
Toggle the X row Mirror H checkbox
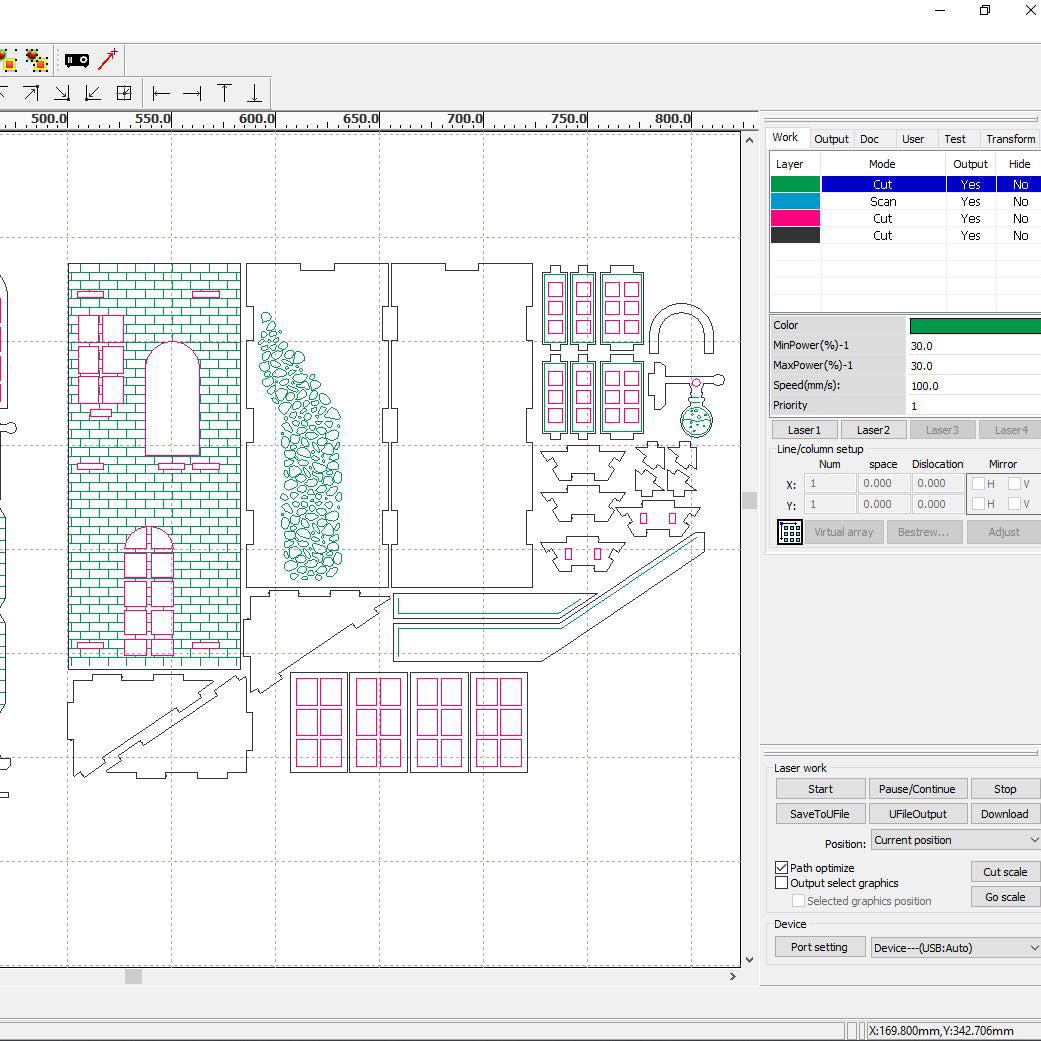click(979, 484)
